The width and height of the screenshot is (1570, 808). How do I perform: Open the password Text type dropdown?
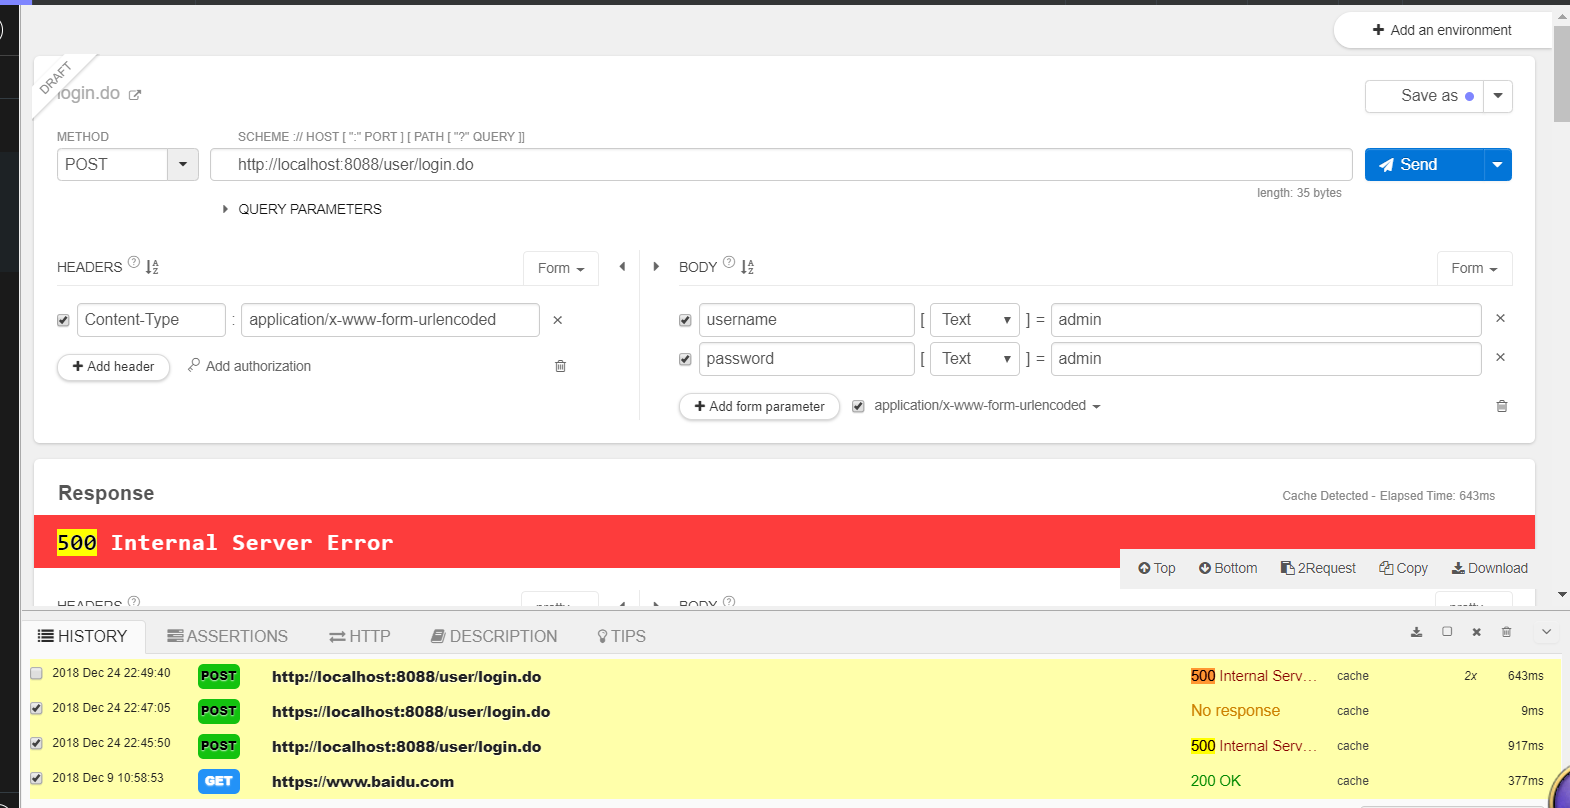click(975, 359)
